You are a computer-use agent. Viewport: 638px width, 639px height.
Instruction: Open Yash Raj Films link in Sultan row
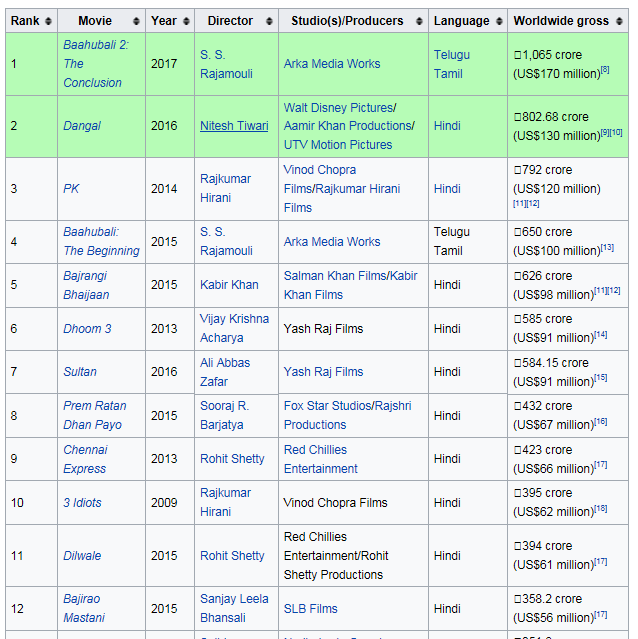click(323, 372)
